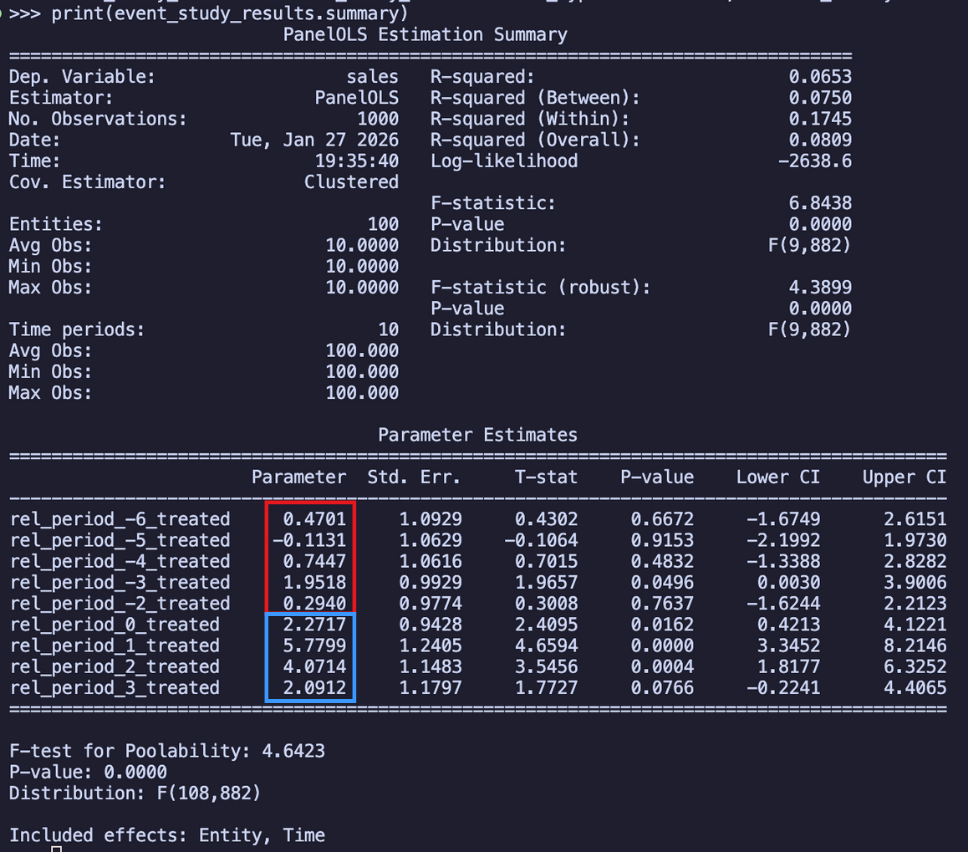Click the terminal cursor at the bottom
Screen dimensions: 970x854
57,850
